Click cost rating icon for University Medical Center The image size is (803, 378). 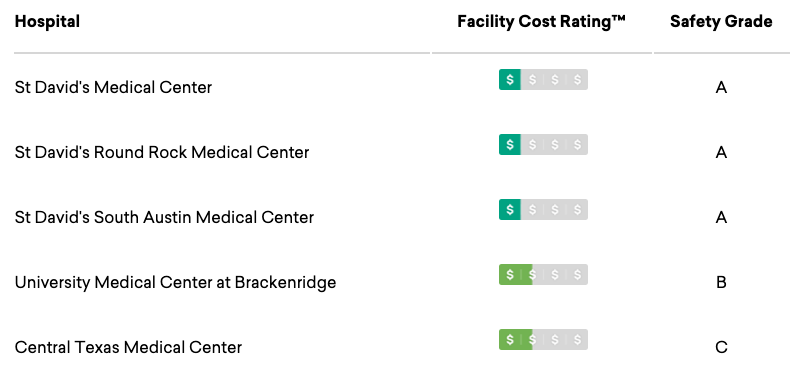point(543,275)
